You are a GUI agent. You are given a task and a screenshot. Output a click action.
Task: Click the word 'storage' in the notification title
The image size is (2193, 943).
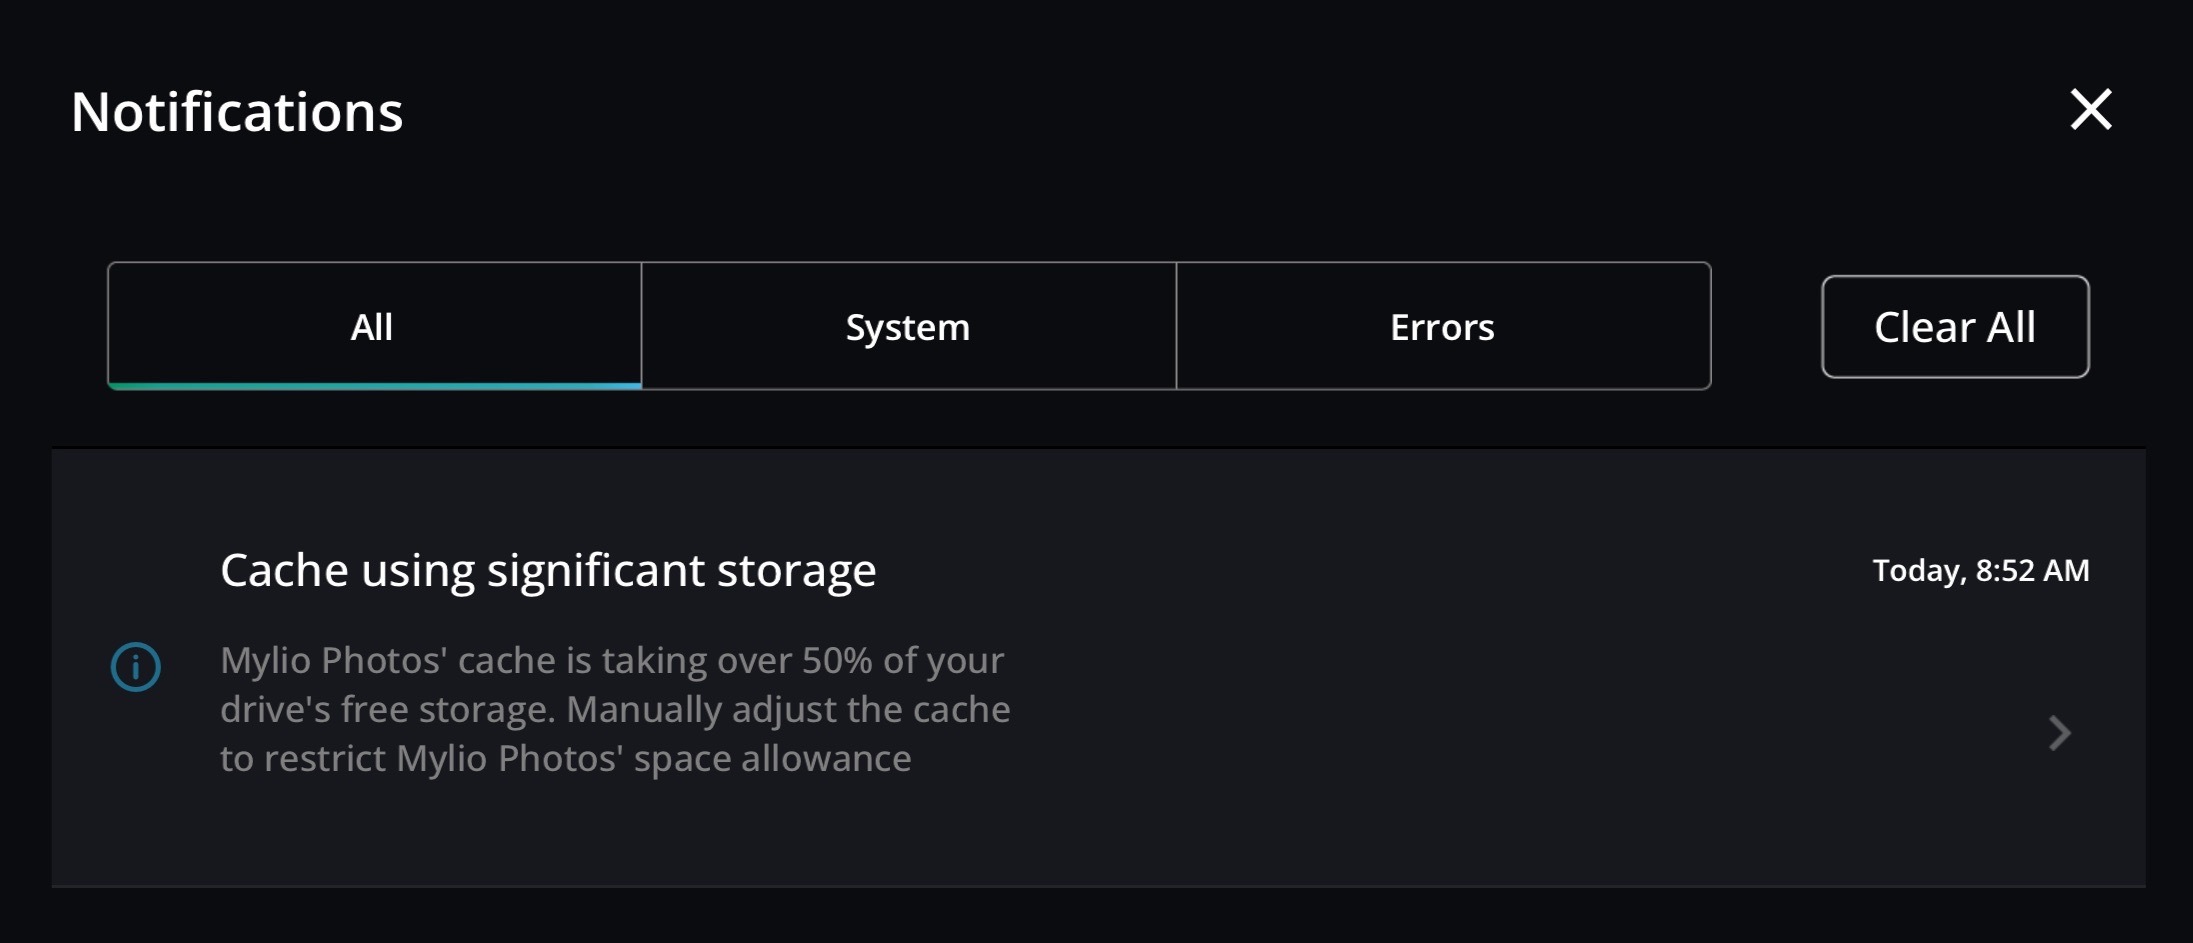(796, 570)
